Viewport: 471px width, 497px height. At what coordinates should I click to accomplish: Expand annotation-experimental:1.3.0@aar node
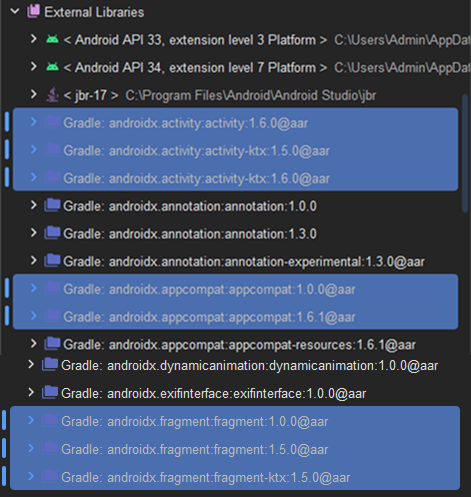[x=33, y=261]
